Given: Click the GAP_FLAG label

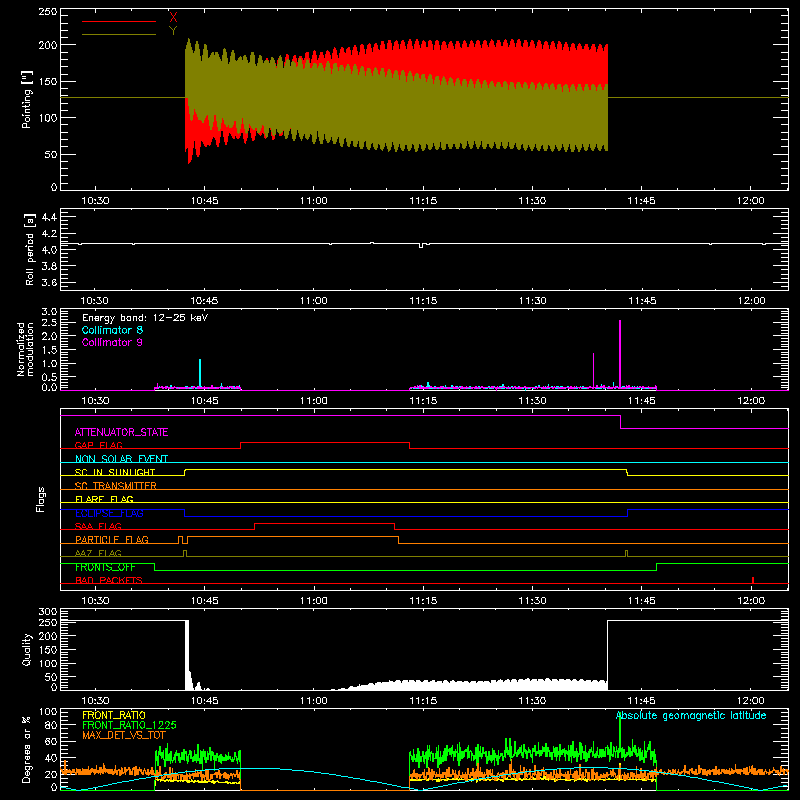Looking at the screenshot, I should point(98,445).
